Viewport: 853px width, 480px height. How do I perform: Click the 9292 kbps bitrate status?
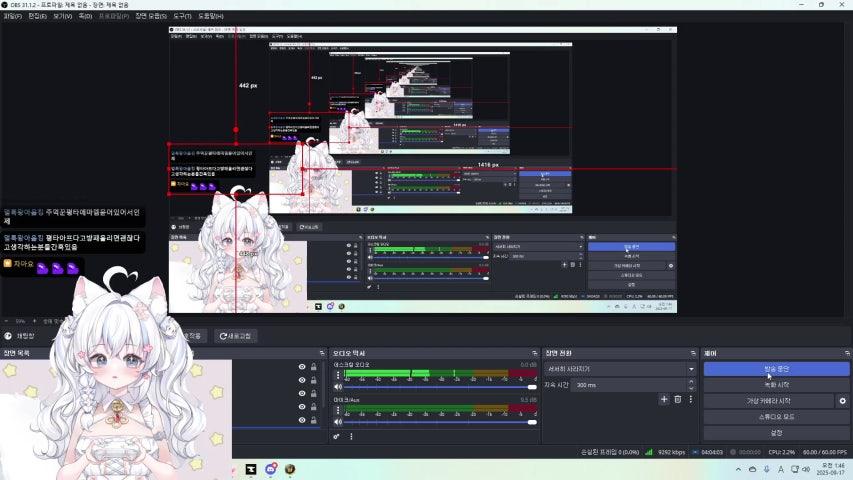click(x=671, y=452)
